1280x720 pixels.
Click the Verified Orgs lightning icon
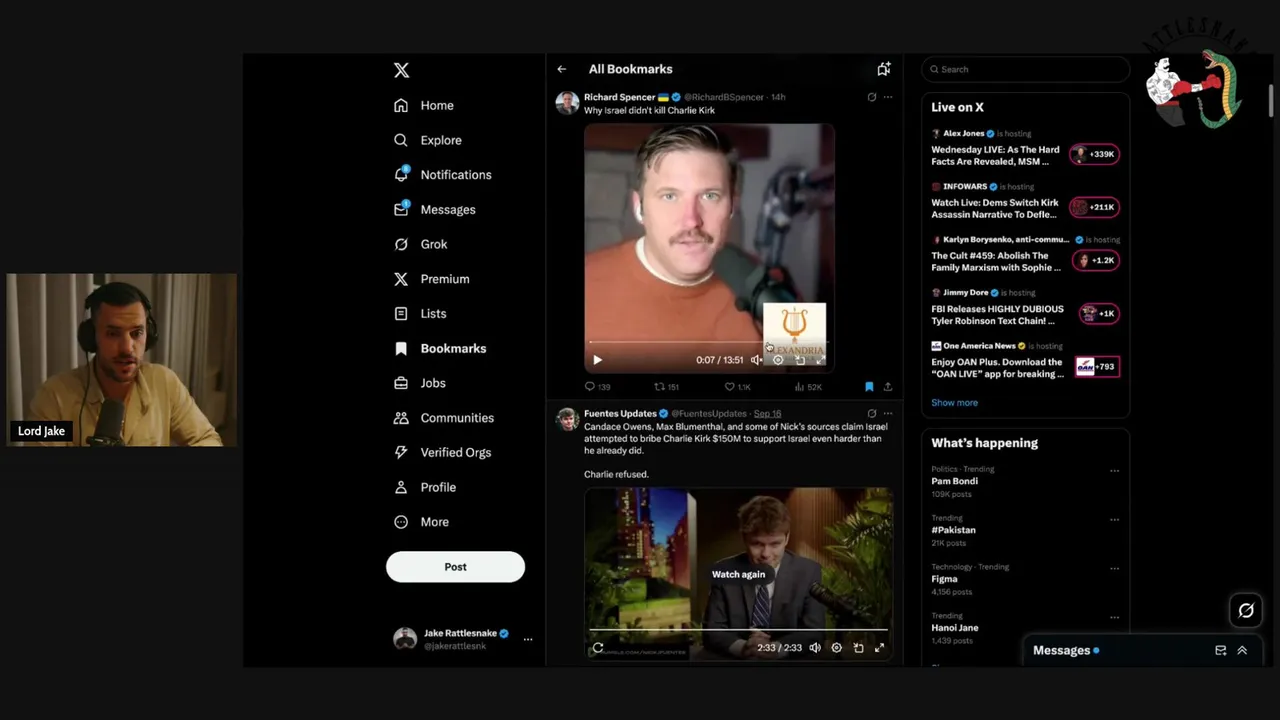pos(401,452)
